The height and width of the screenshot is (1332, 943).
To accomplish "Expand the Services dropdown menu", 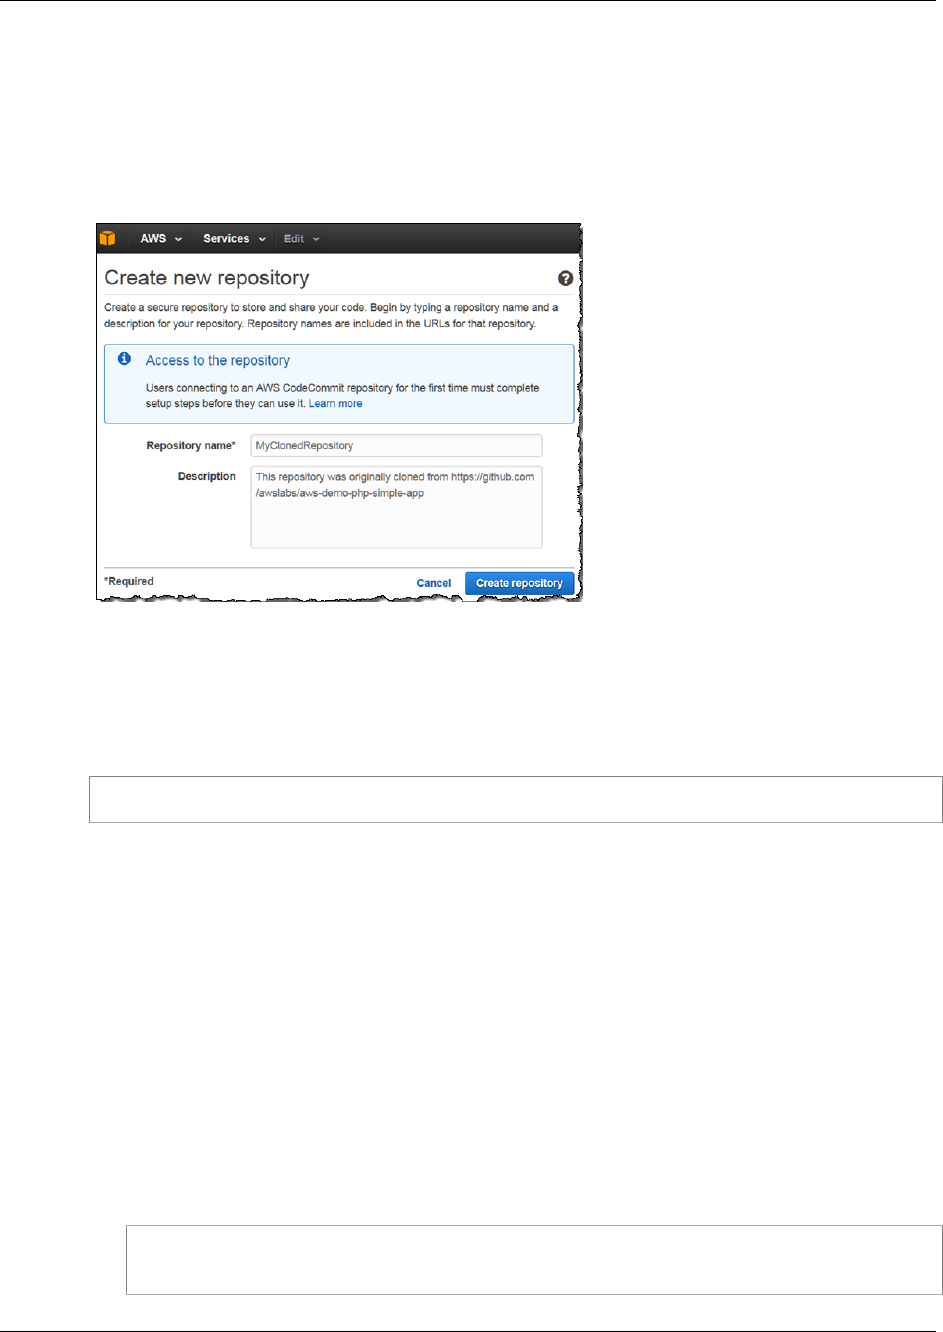I will click(x=234, y=239).
